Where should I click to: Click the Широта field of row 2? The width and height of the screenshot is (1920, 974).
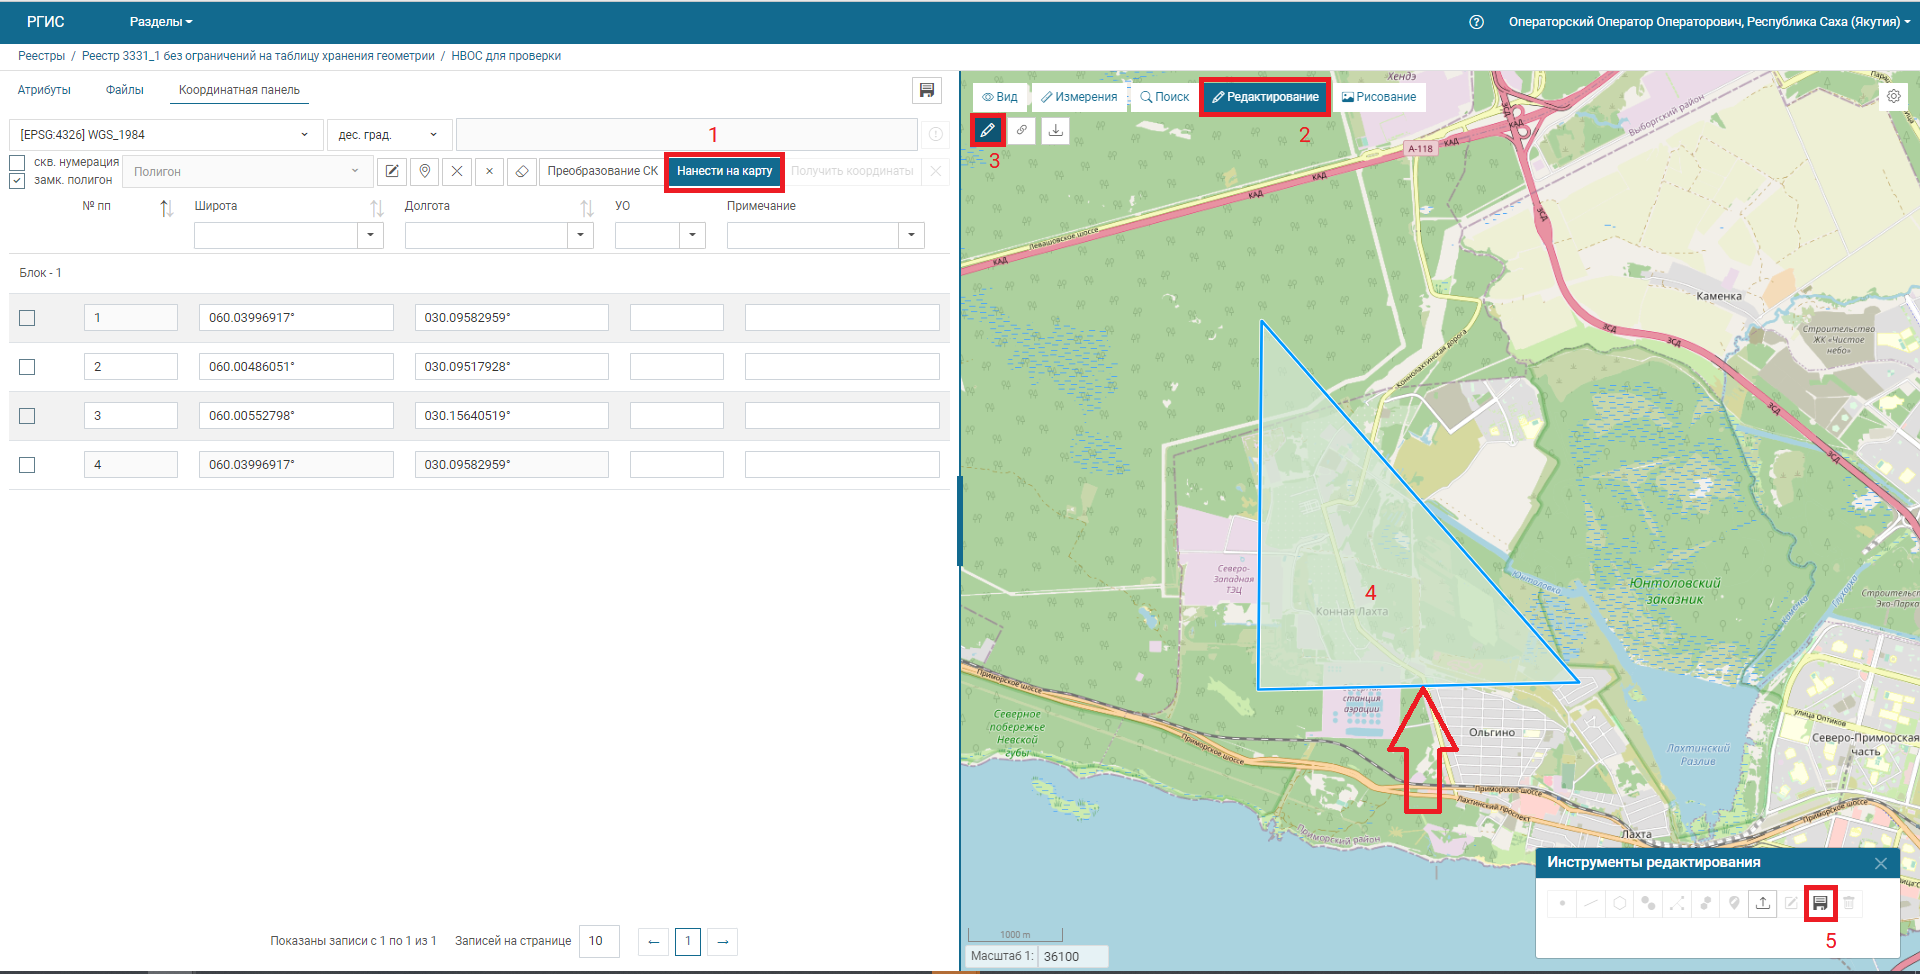296,367
